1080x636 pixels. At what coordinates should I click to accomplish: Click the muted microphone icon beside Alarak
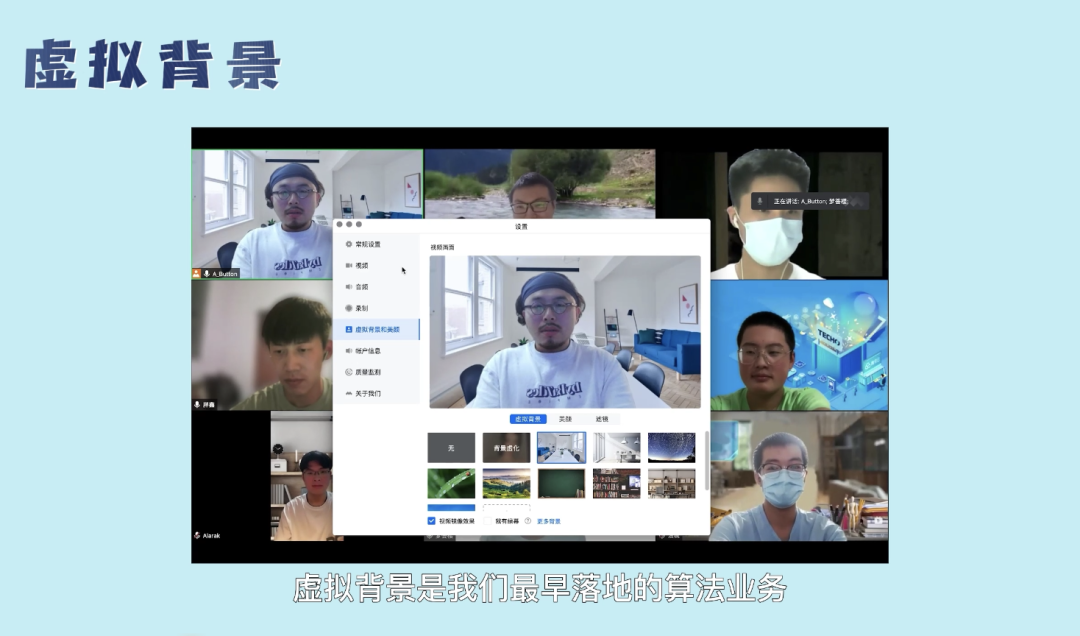click(198, 535)
